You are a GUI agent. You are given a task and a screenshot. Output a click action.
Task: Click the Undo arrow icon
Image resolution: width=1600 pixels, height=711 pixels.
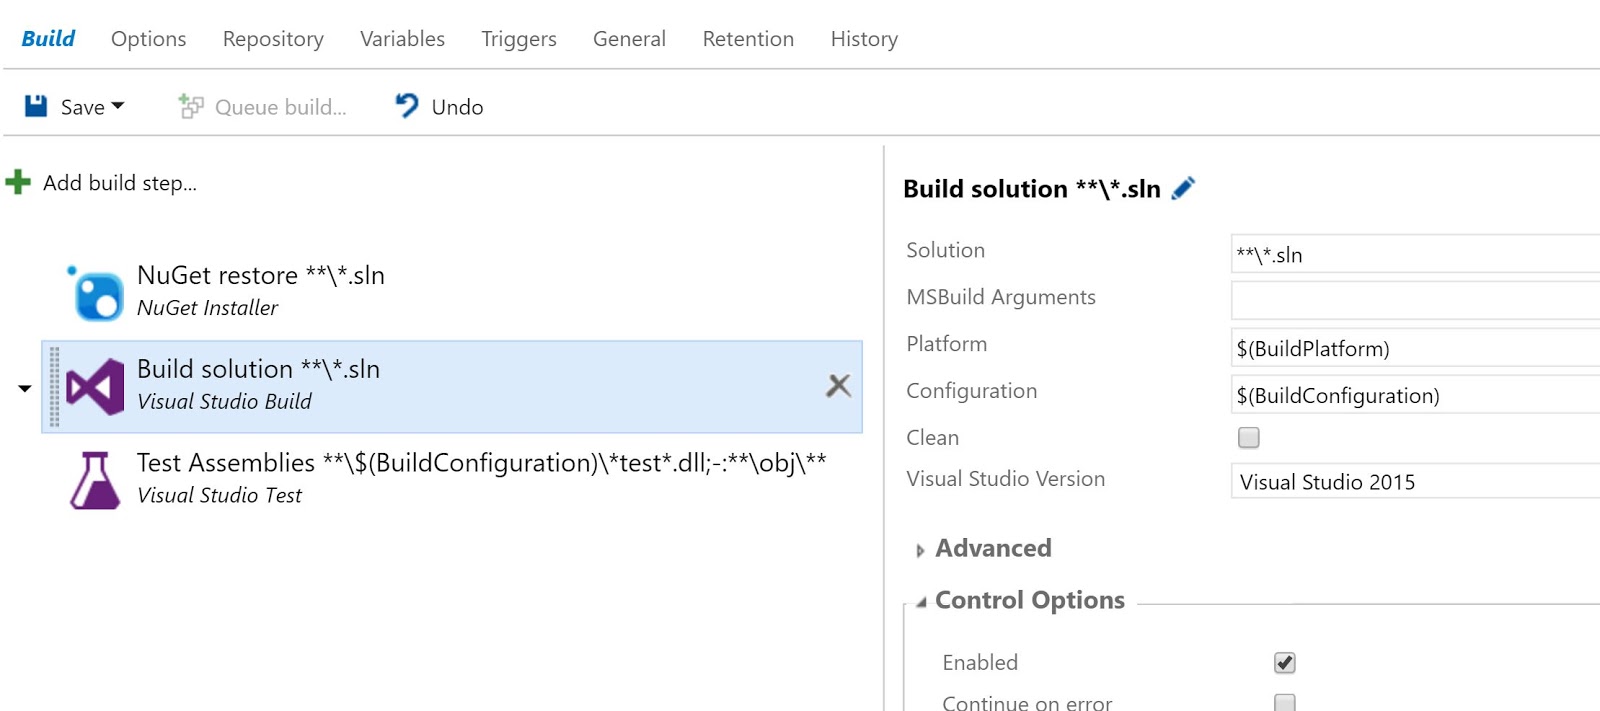(407, 105)
